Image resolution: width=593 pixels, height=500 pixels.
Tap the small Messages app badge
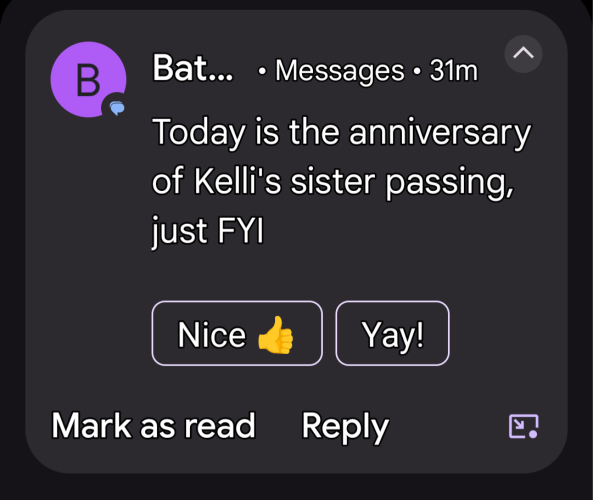click(x=117, y=108)
